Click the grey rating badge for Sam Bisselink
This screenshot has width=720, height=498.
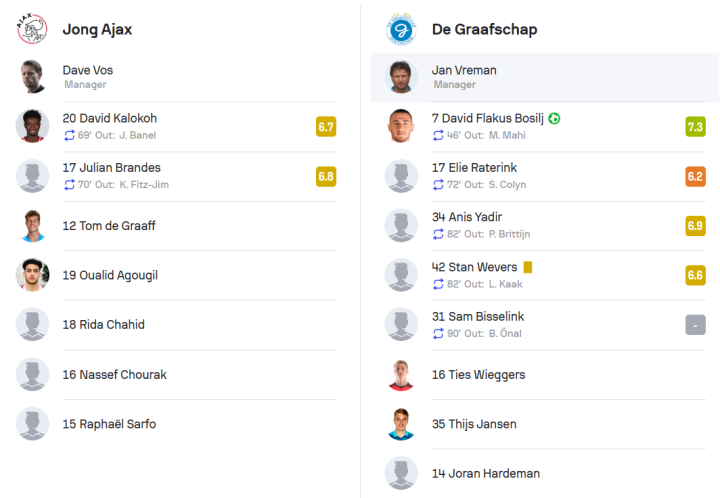(x=695, y=325)
